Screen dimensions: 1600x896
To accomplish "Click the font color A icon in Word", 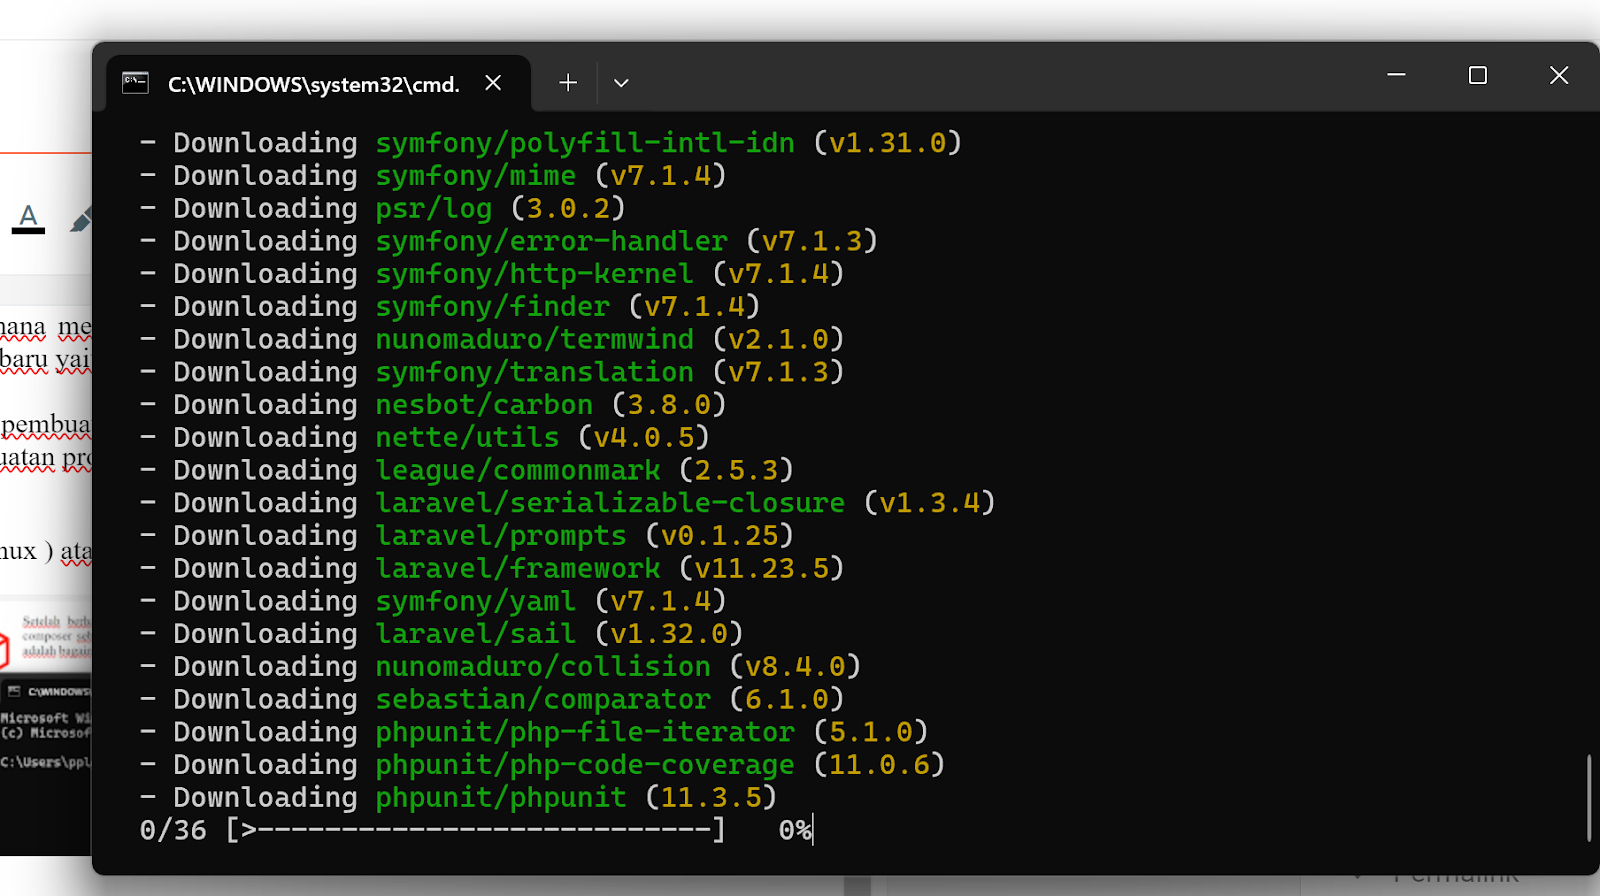I will (28, 218).
